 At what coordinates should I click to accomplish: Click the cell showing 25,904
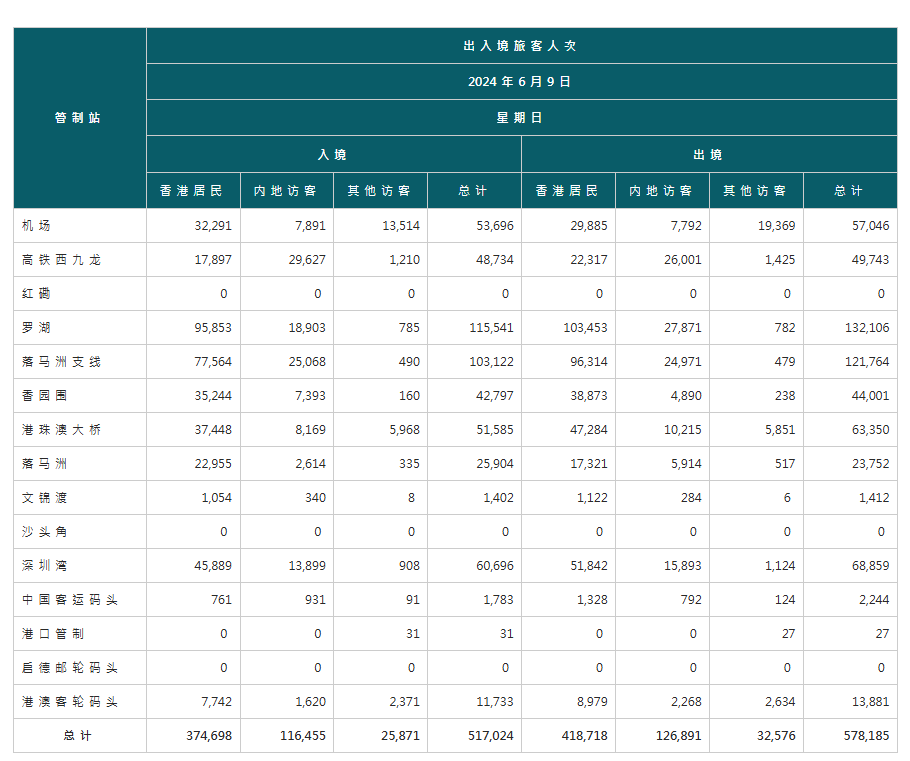coord(475,464)
